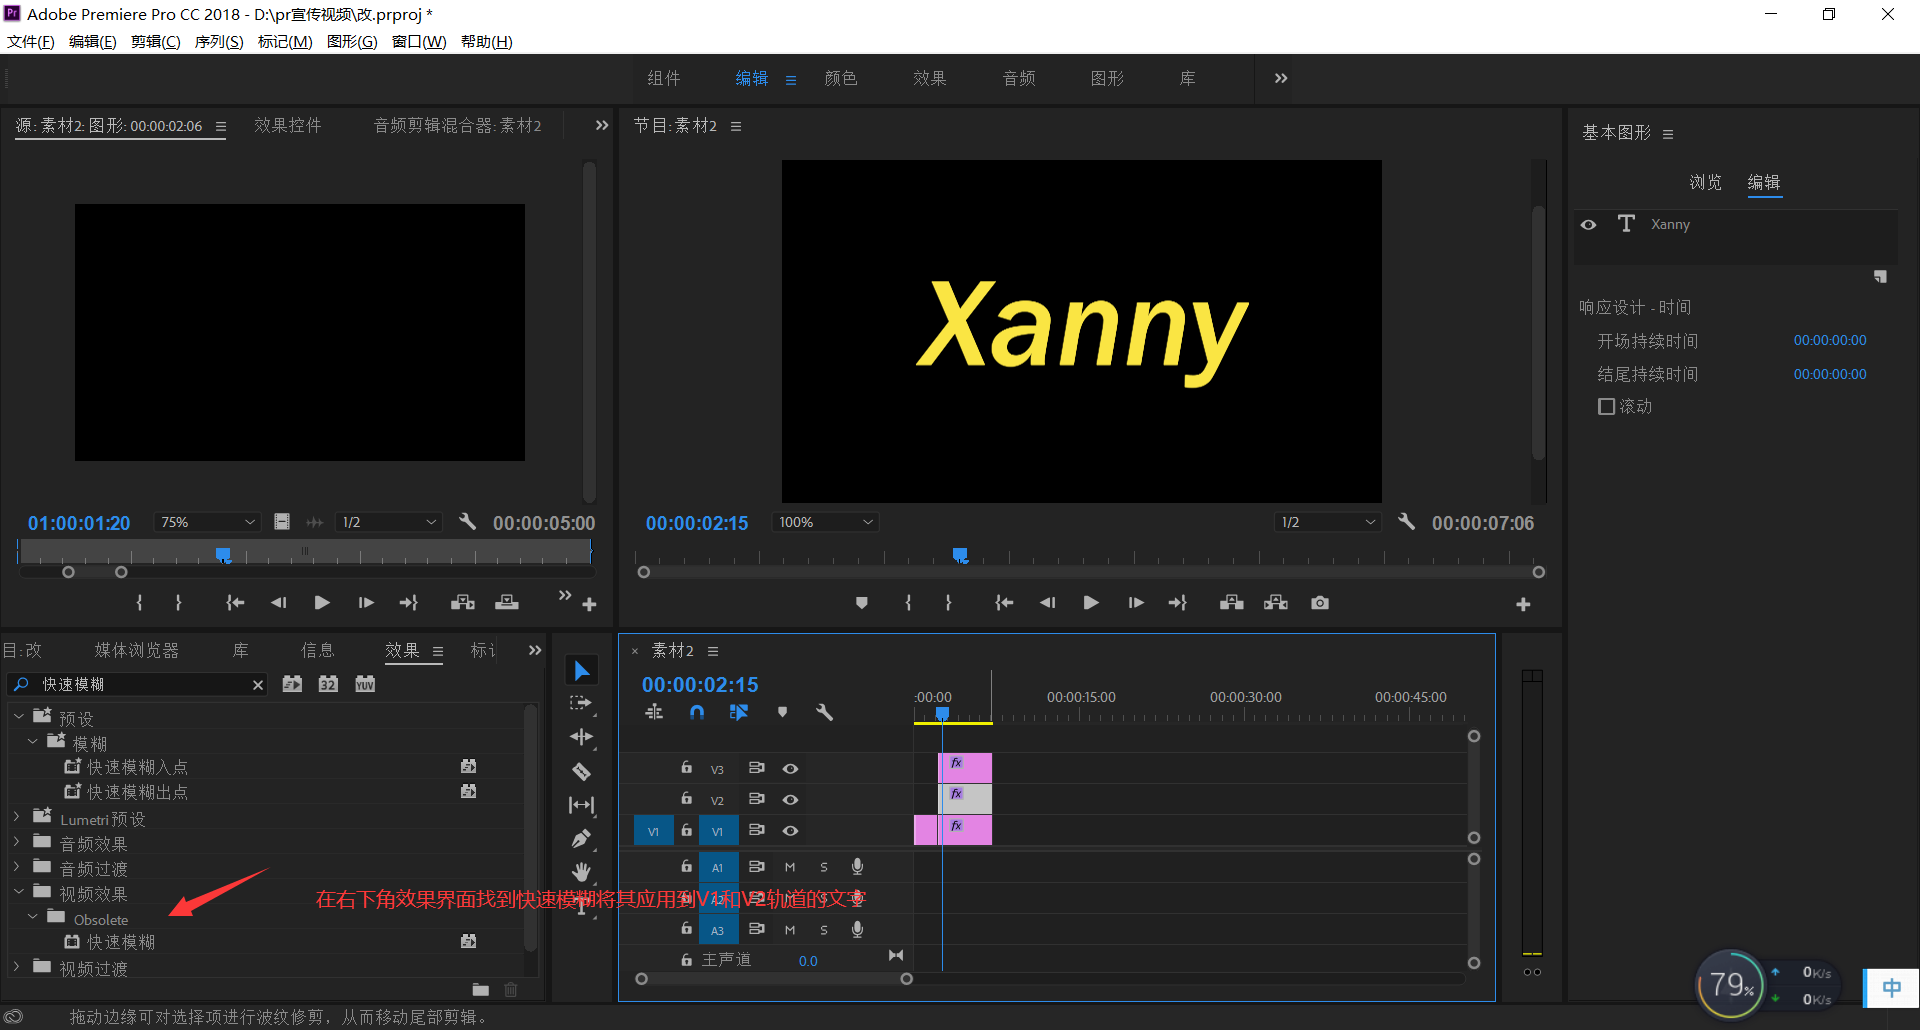Viewport: 1920px width, 1030px height.
Task: Enable voice-over record on A1
Action: point(857,867)
